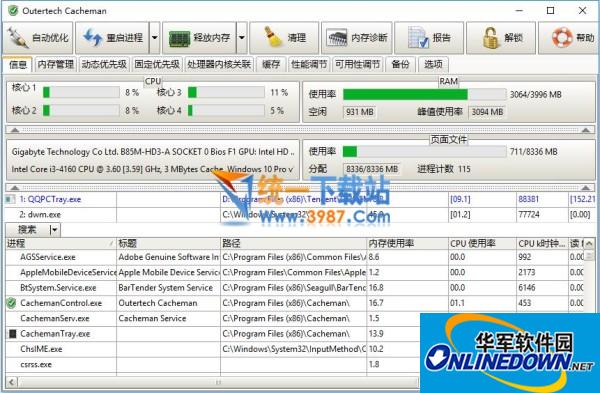
Task: Click the QQPCTray.exe process icon
Action: click(10, 199)
